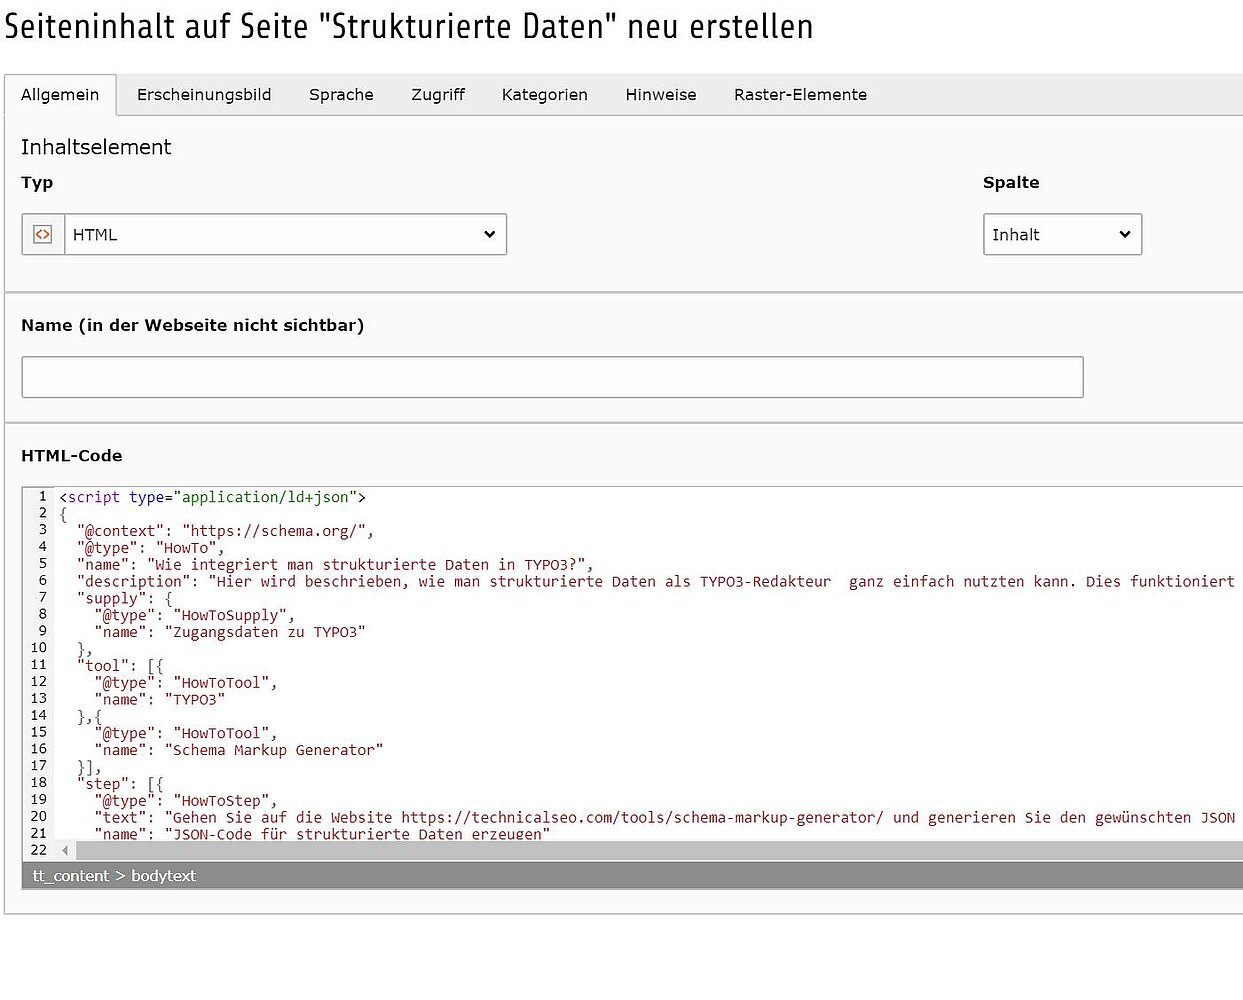Click the left scroll arrow under the code editor
This screenshot has width=1243, height=1000.
65,851
